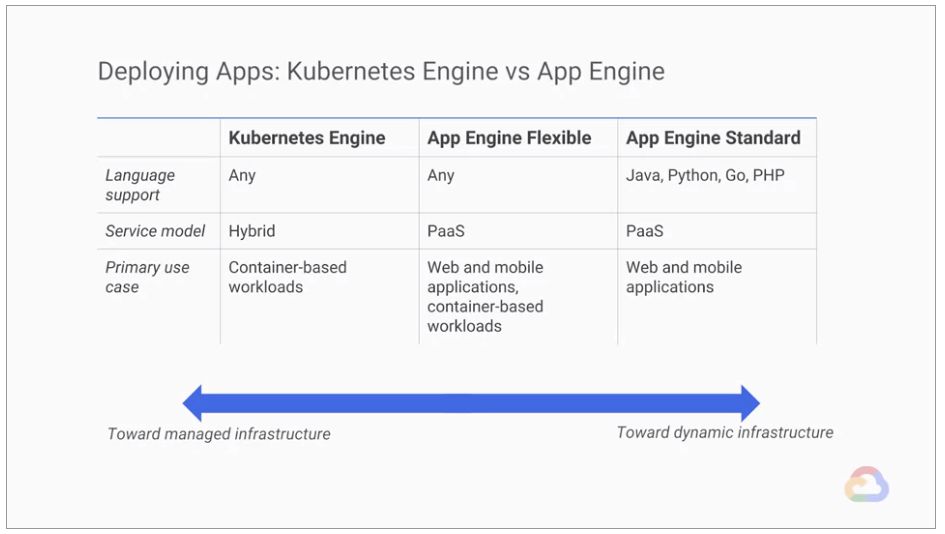945x534 pixels.
Task: Click the 'Container-based workloads' cell under Kubernetes Engine
Action: pyautogui.click(x=287, y=277)
